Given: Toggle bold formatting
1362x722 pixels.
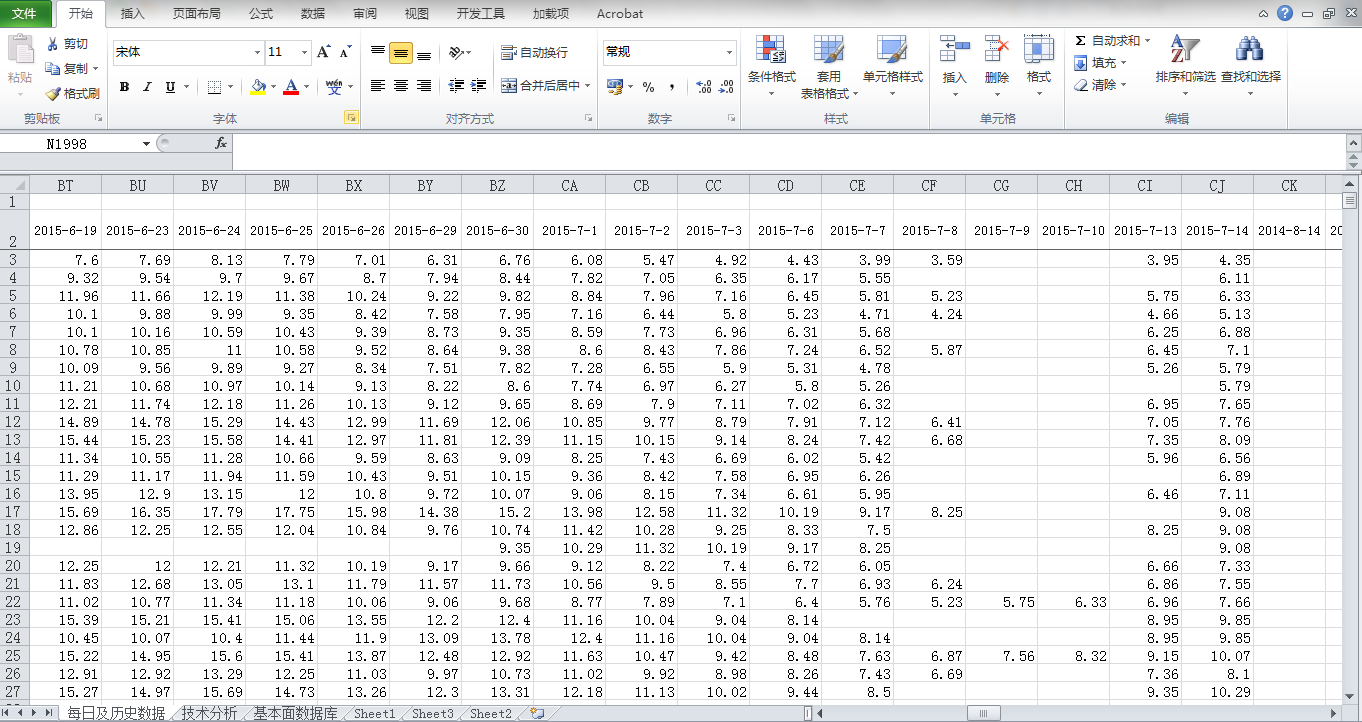Looking at the screenshot, I should pos(124,87).
